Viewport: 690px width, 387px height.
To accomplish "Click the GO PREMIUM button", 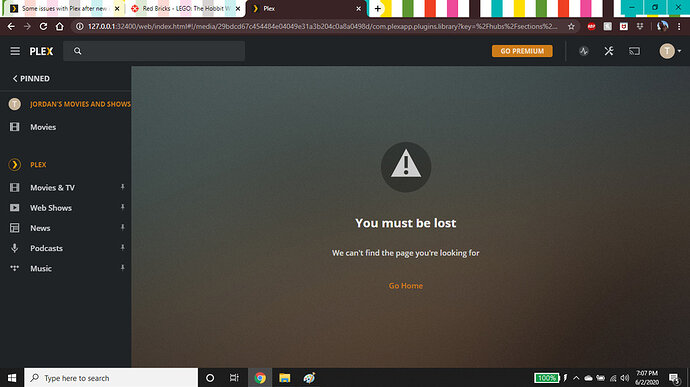I will [522, 51].
